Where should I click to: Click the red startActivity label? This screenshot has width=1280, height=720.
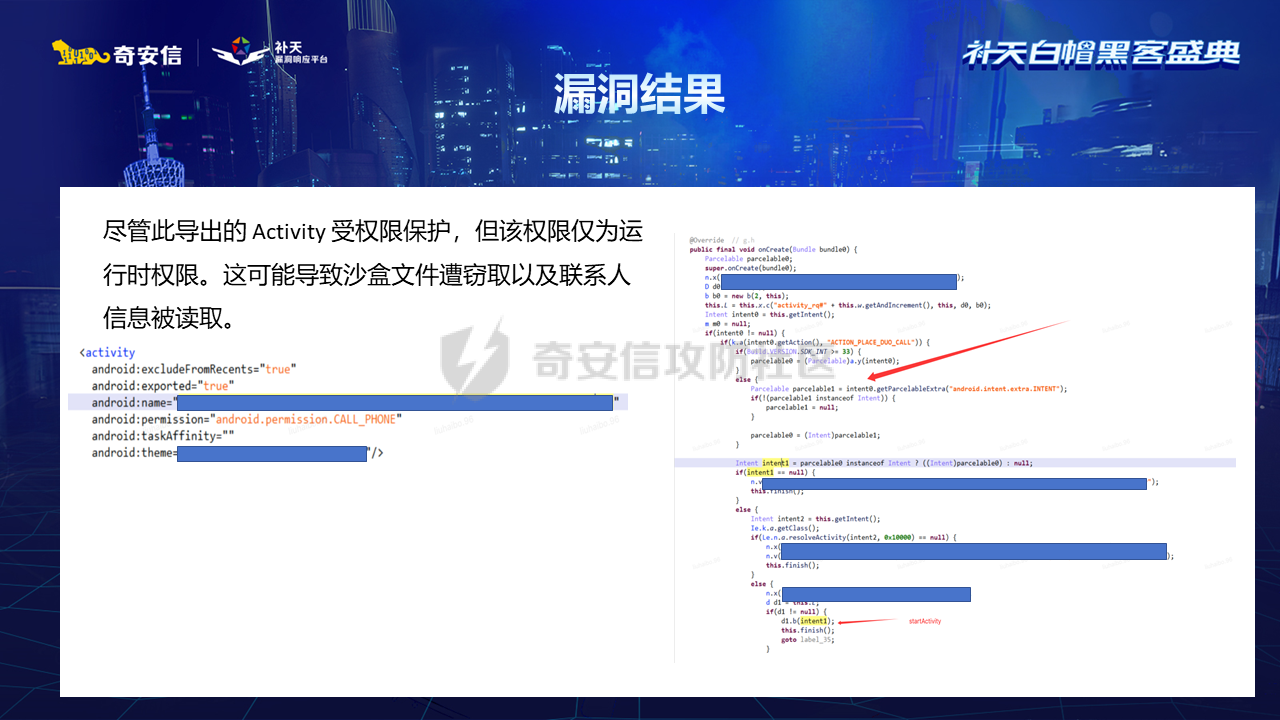tap(924, 621)
